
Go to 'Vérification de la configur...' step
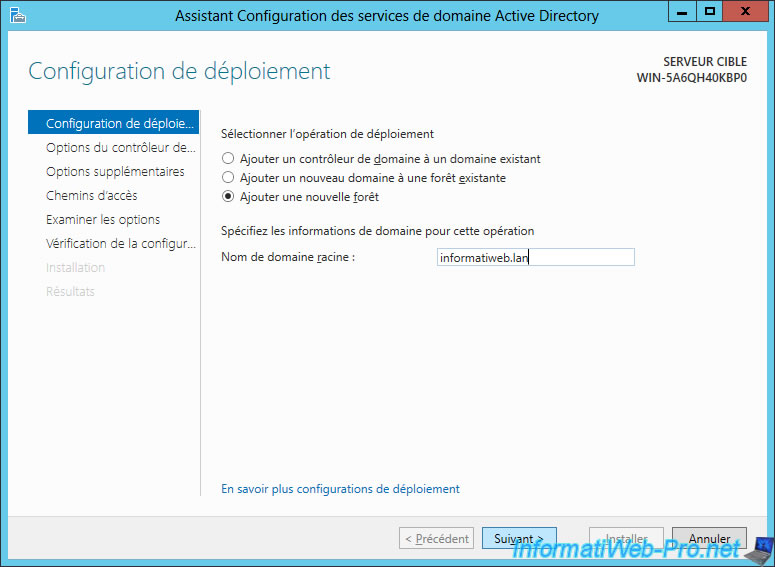121,244
